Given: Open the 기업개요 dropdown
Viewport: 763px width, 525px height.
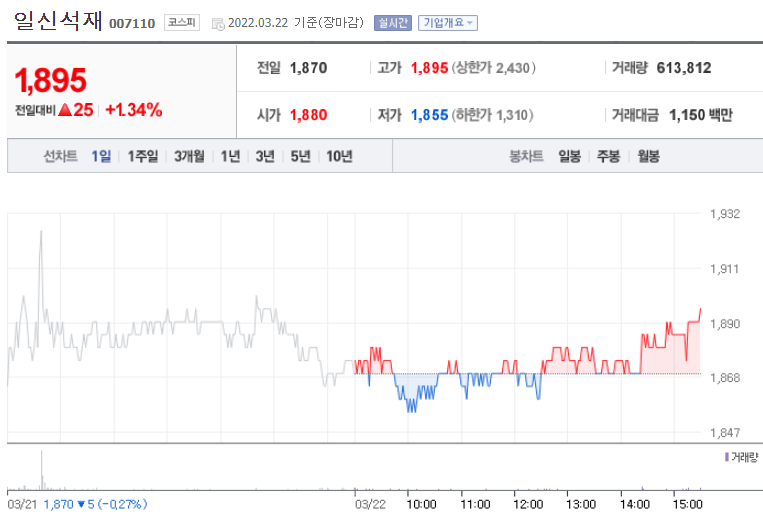Looking at the screenshot, I should tap(448, 23).
